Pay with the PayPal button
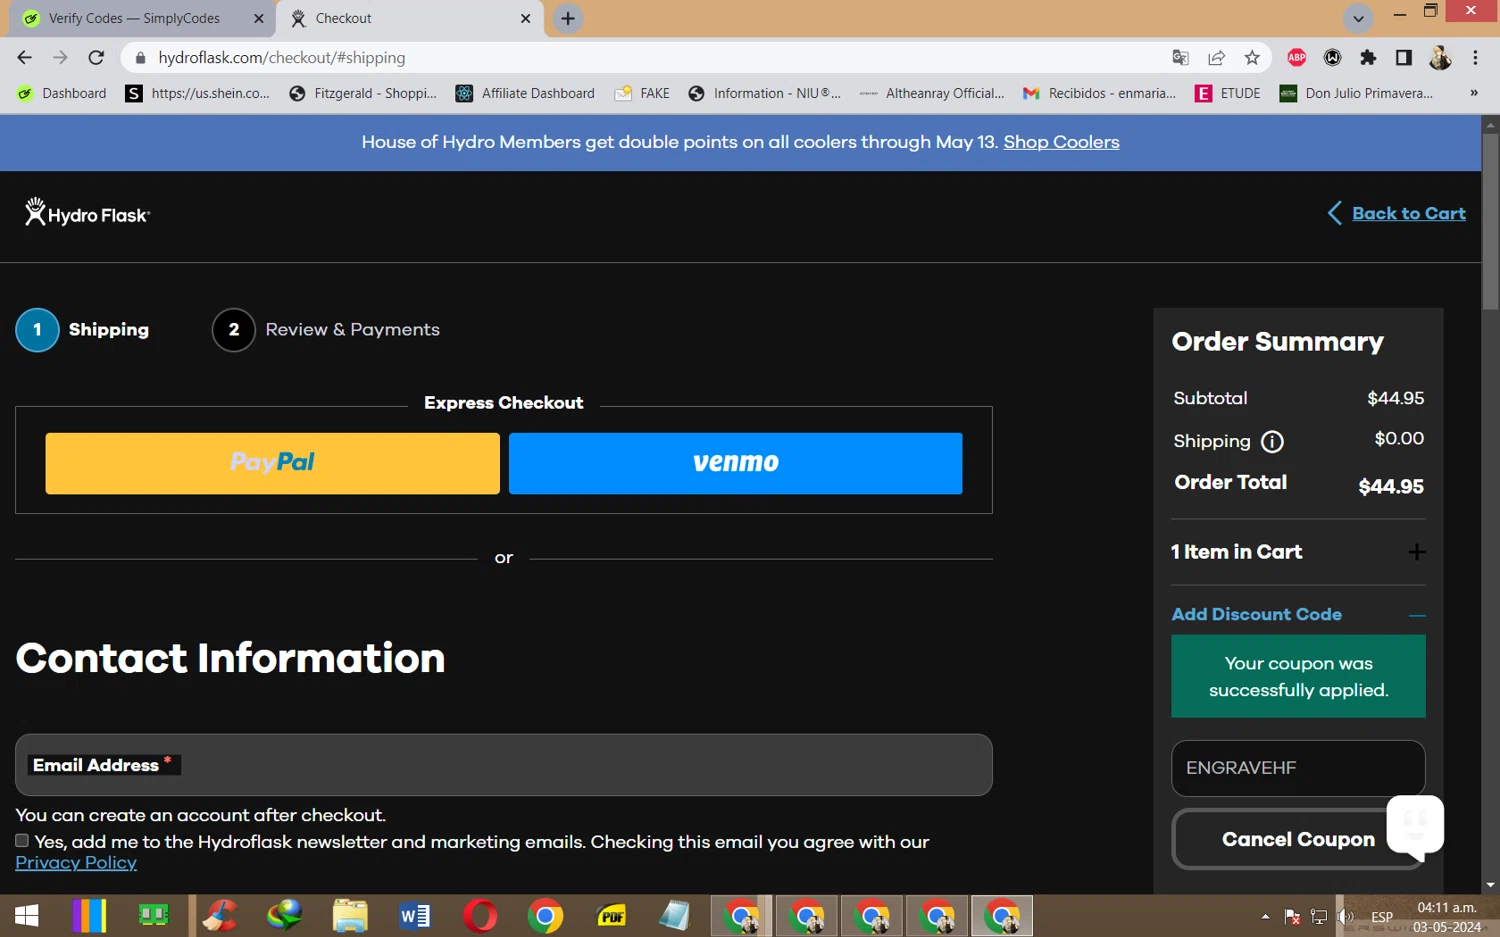Viewport: 1500px width, 937px height. click(x=272, y=463)
